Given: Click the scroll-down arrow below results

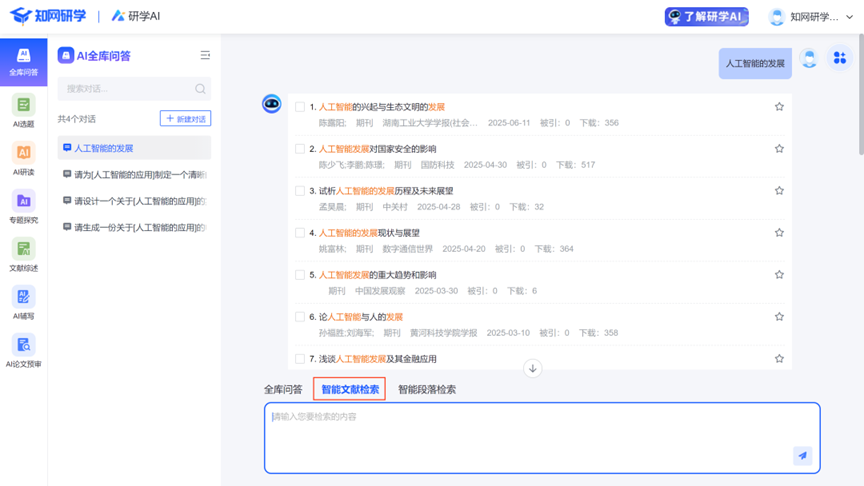Looking at the screenshot, I should (x=533, y=368).
